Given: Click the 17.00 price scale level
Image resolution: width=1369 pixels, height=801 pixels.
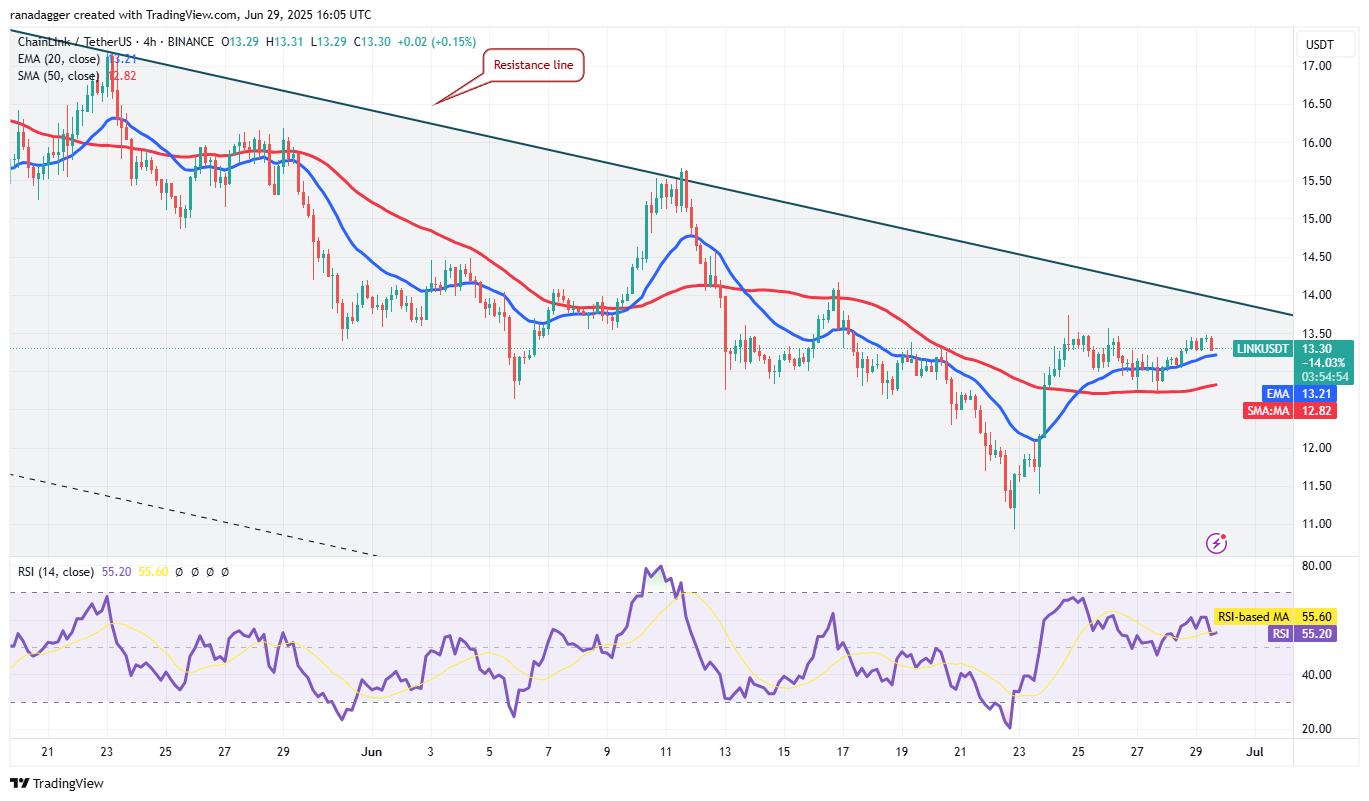Looking at the screenshot, I should point(1316,66).
